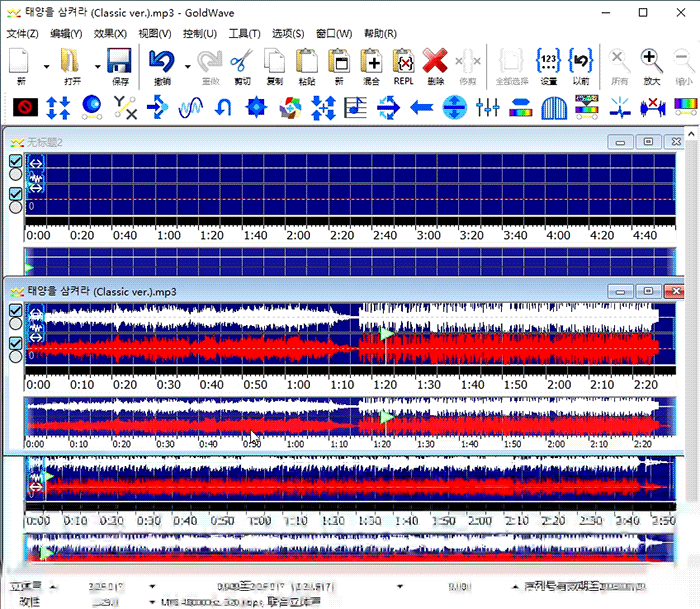Click green marker in mp3 overview strip
The height and width of the screenshot is (609, 700).
(387, 417)
